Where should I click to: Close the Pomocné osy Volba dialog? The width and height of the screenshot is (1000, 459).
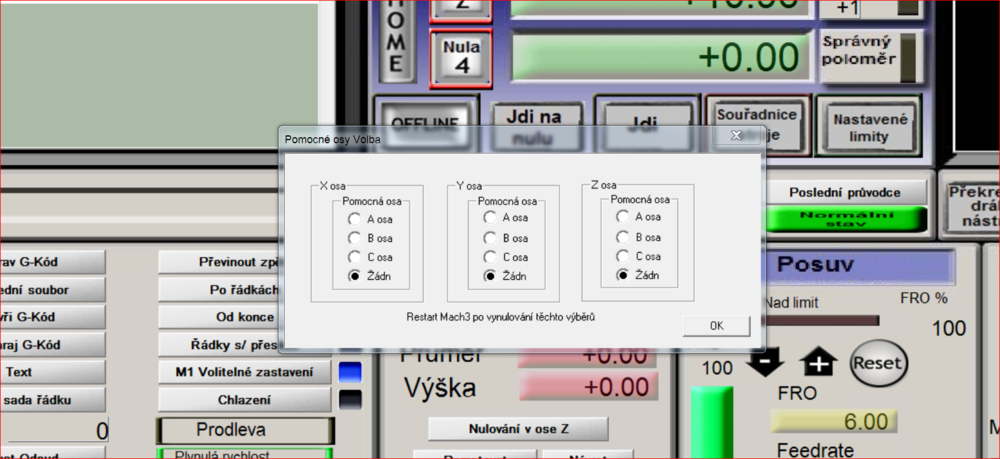coord(735,135)
